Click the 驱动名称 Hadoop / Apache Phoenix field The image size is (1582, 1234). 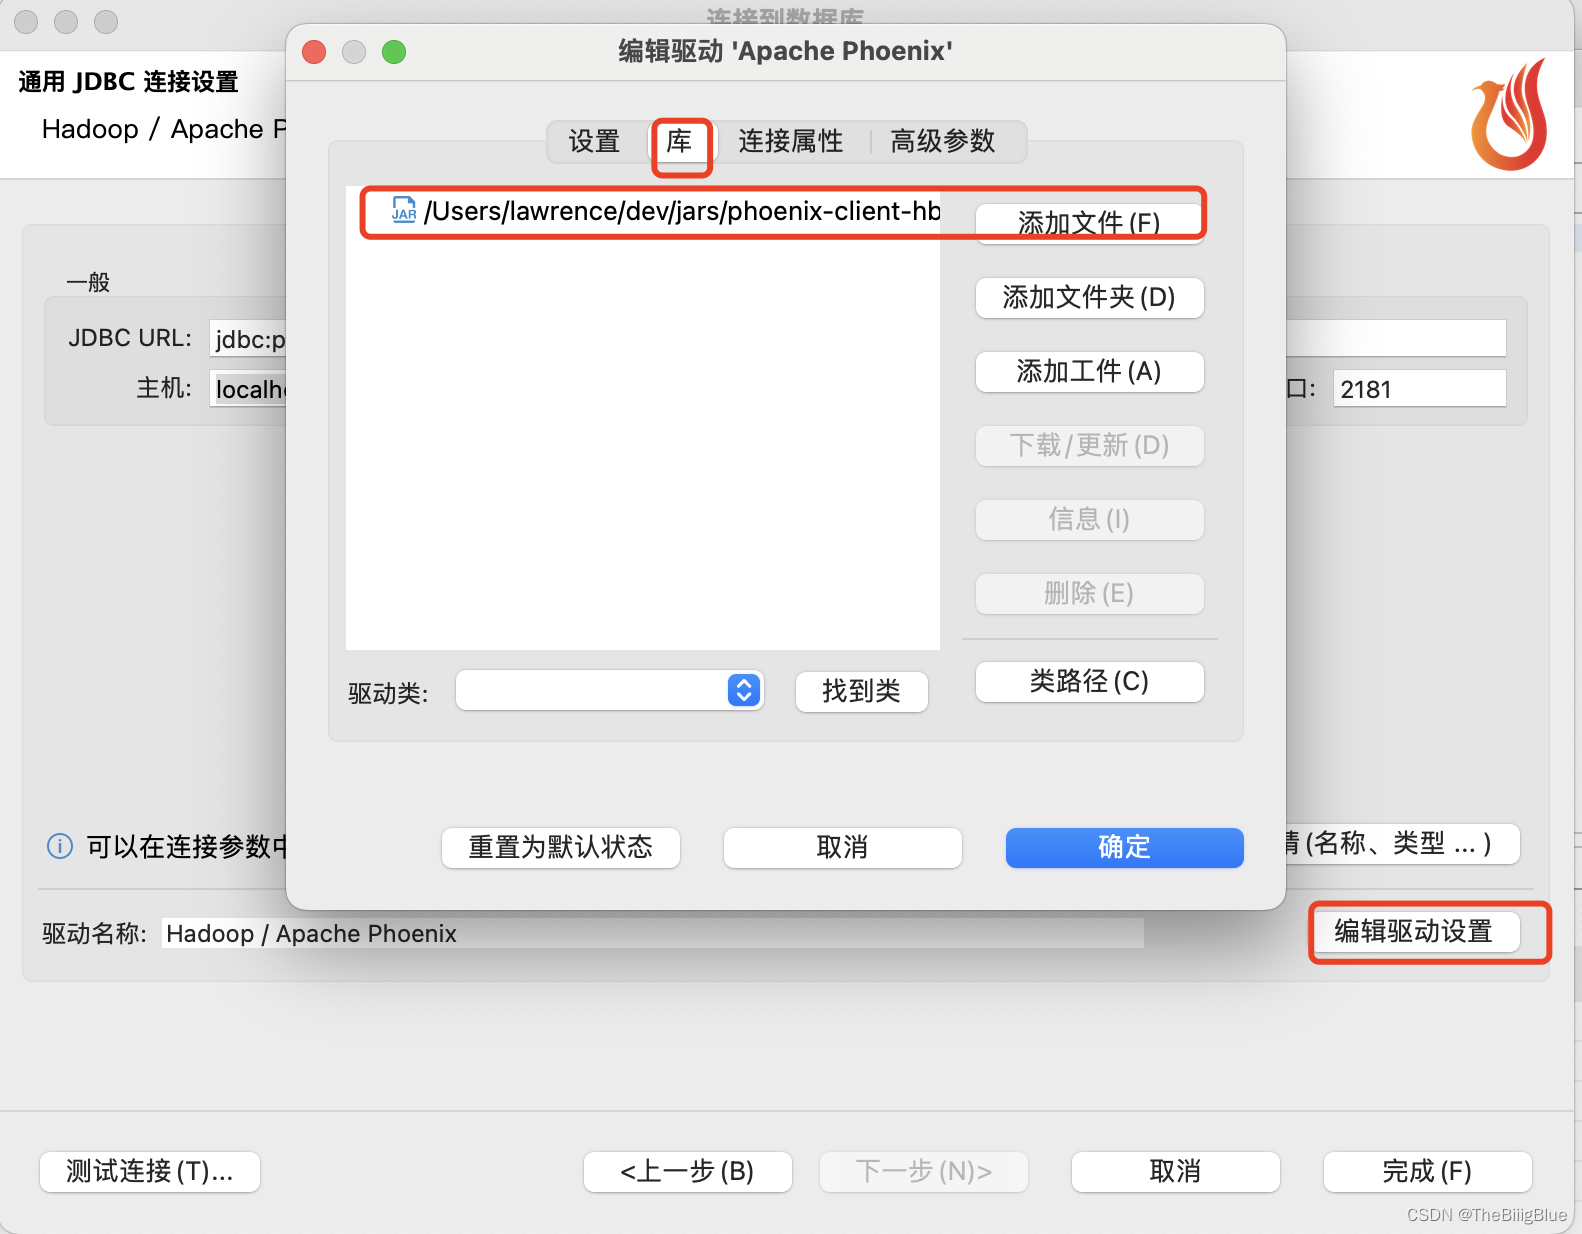coord(653,933)
